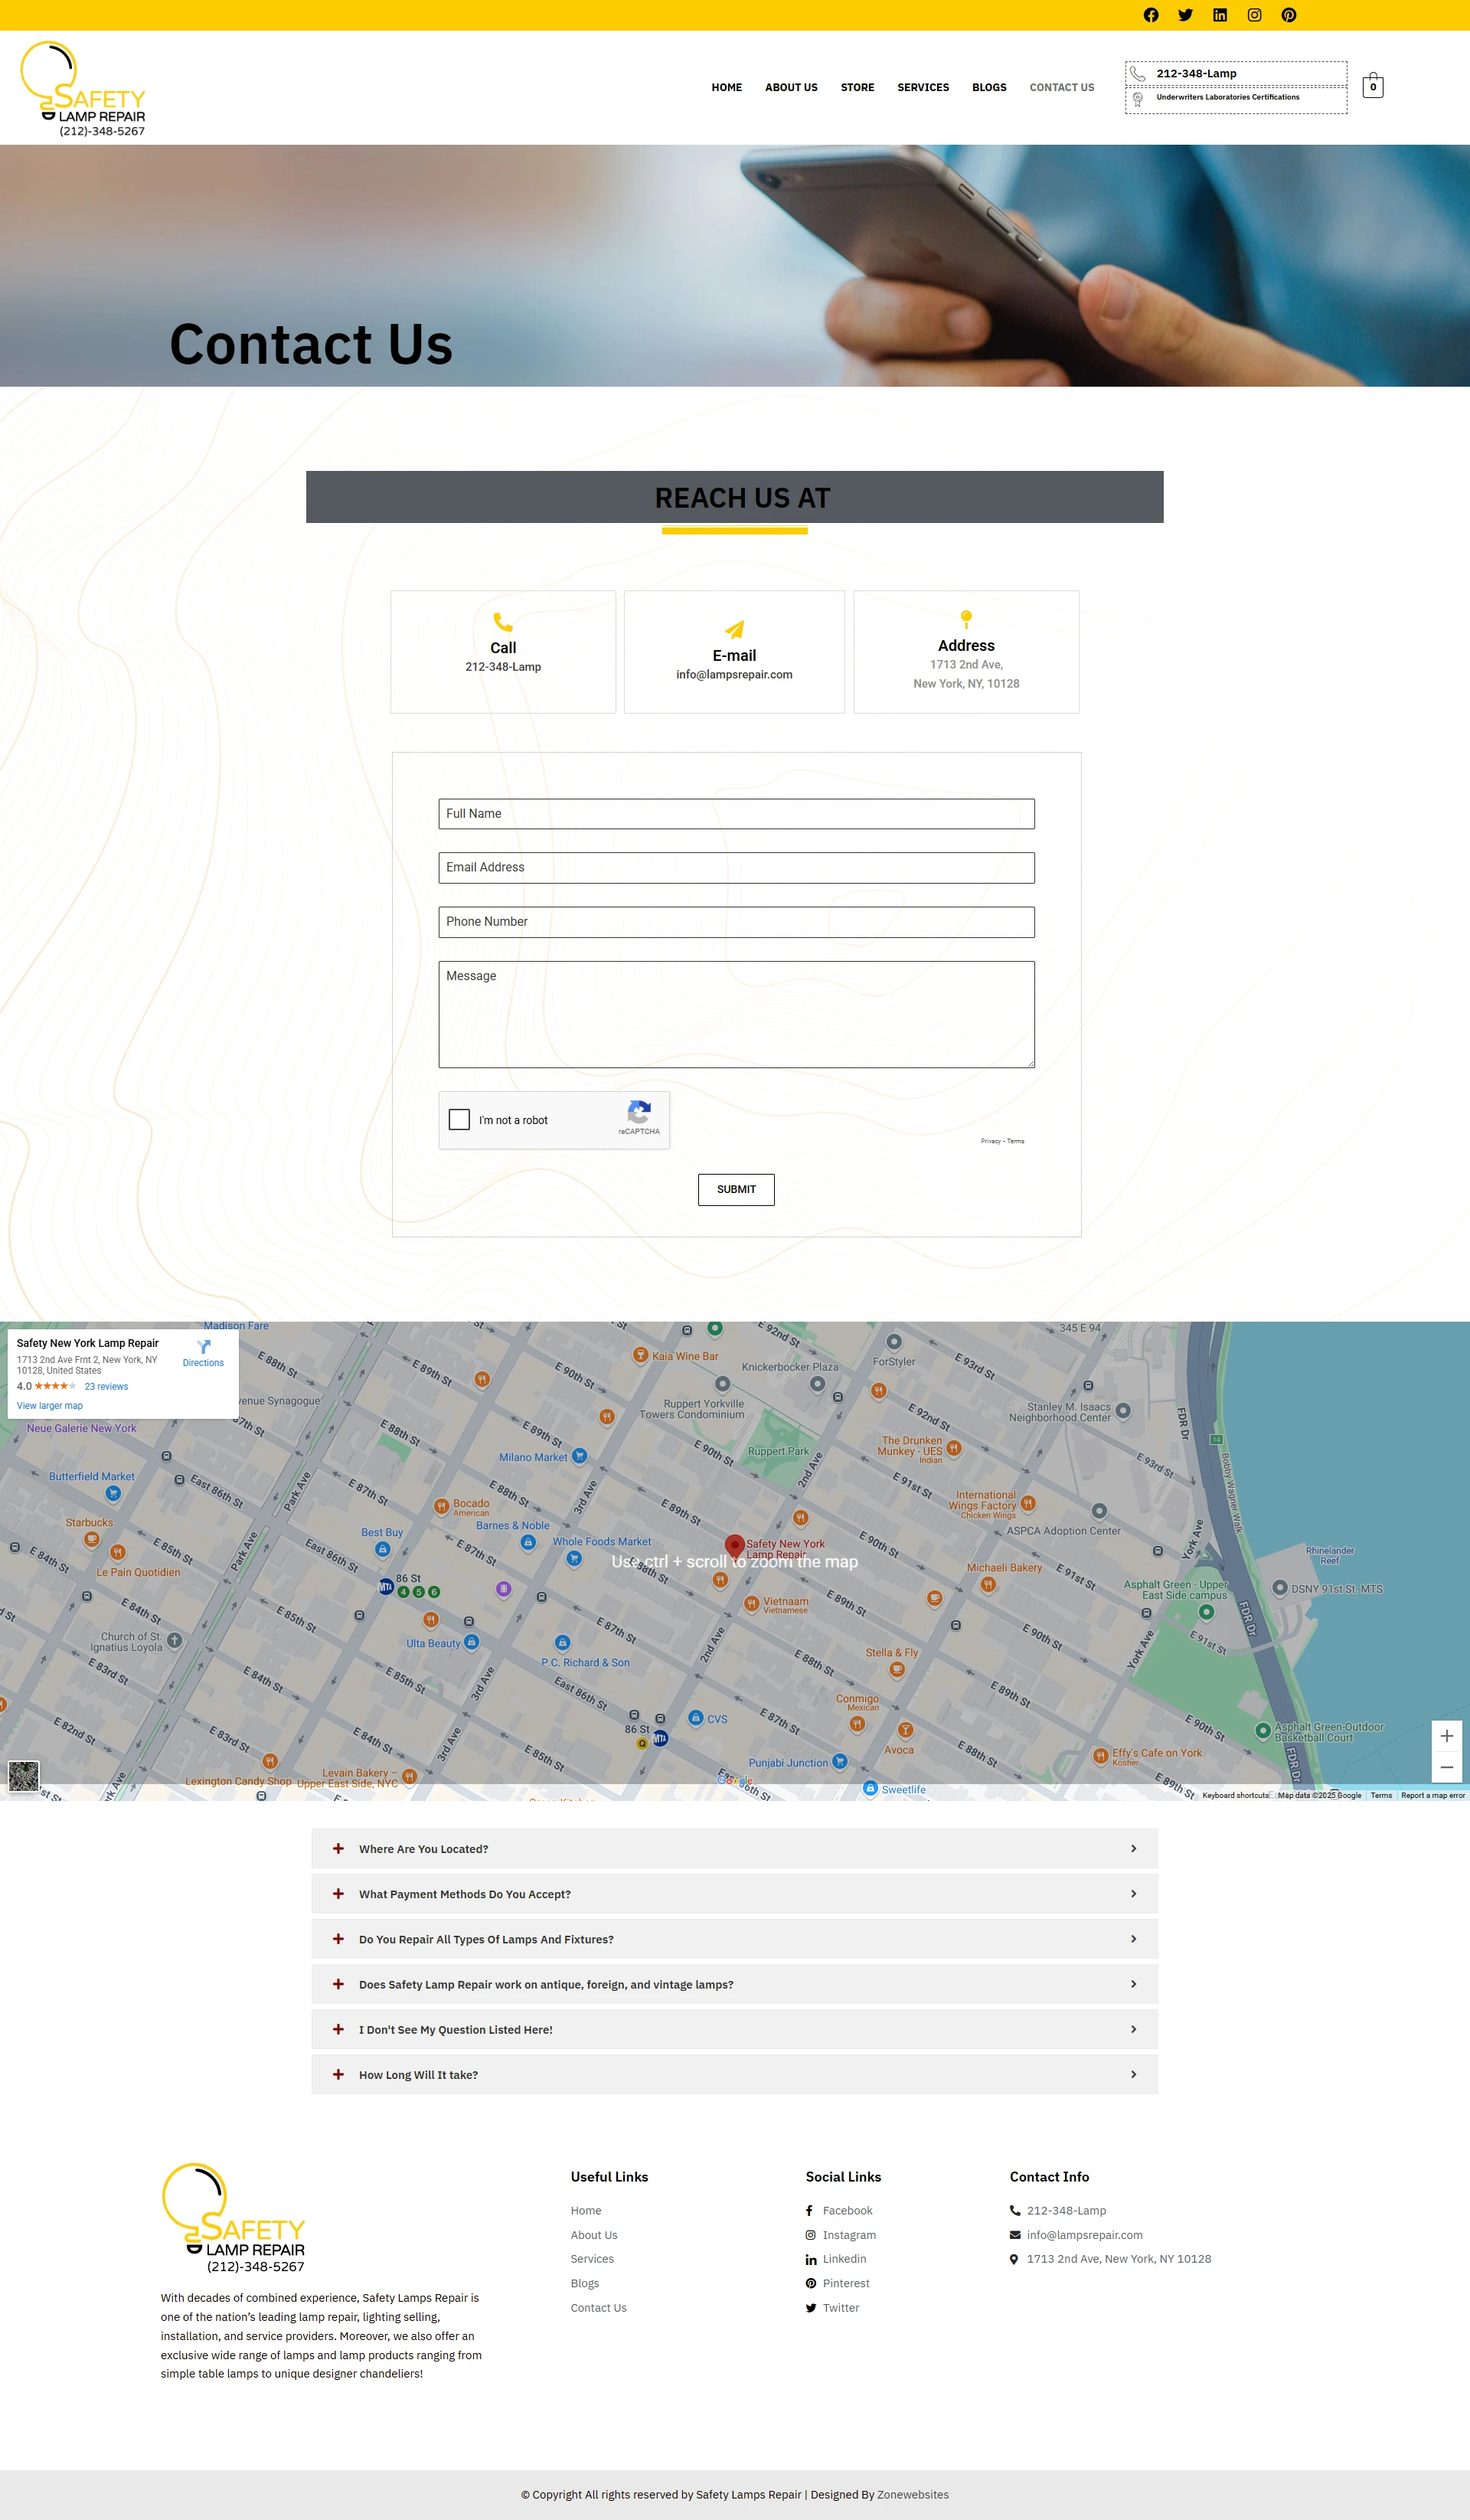The image size is (1470, 2520).
Task: Switch map to satellite thumbnail view
Action: (x=24, y=1776)
